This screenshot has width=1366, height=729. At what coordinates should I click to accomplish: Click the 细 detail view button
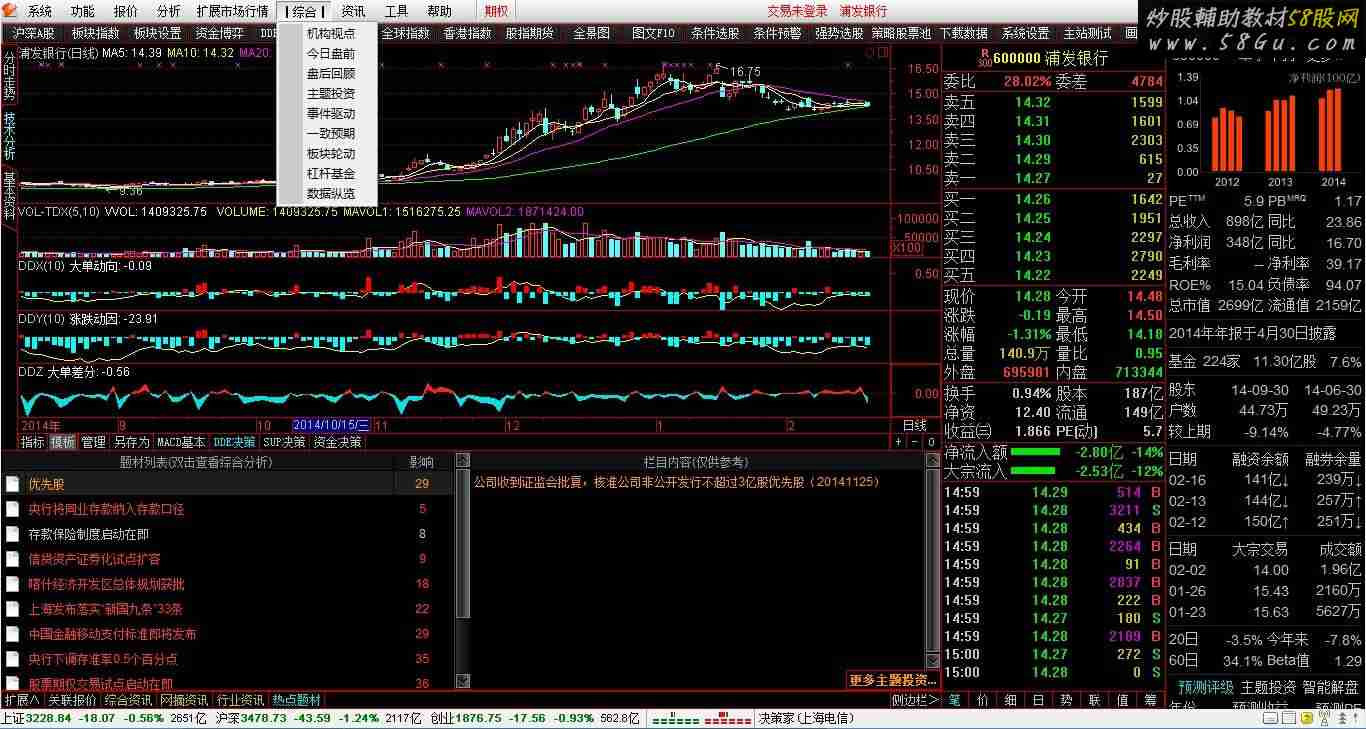pos(1011,700)
